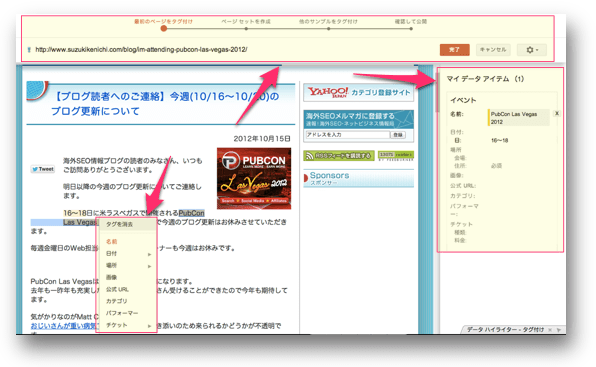The width and height of the screenshot is (596, 367).
Task: Click the マイ データ アイテム (1) heading
Action: [x=485, y=79]
